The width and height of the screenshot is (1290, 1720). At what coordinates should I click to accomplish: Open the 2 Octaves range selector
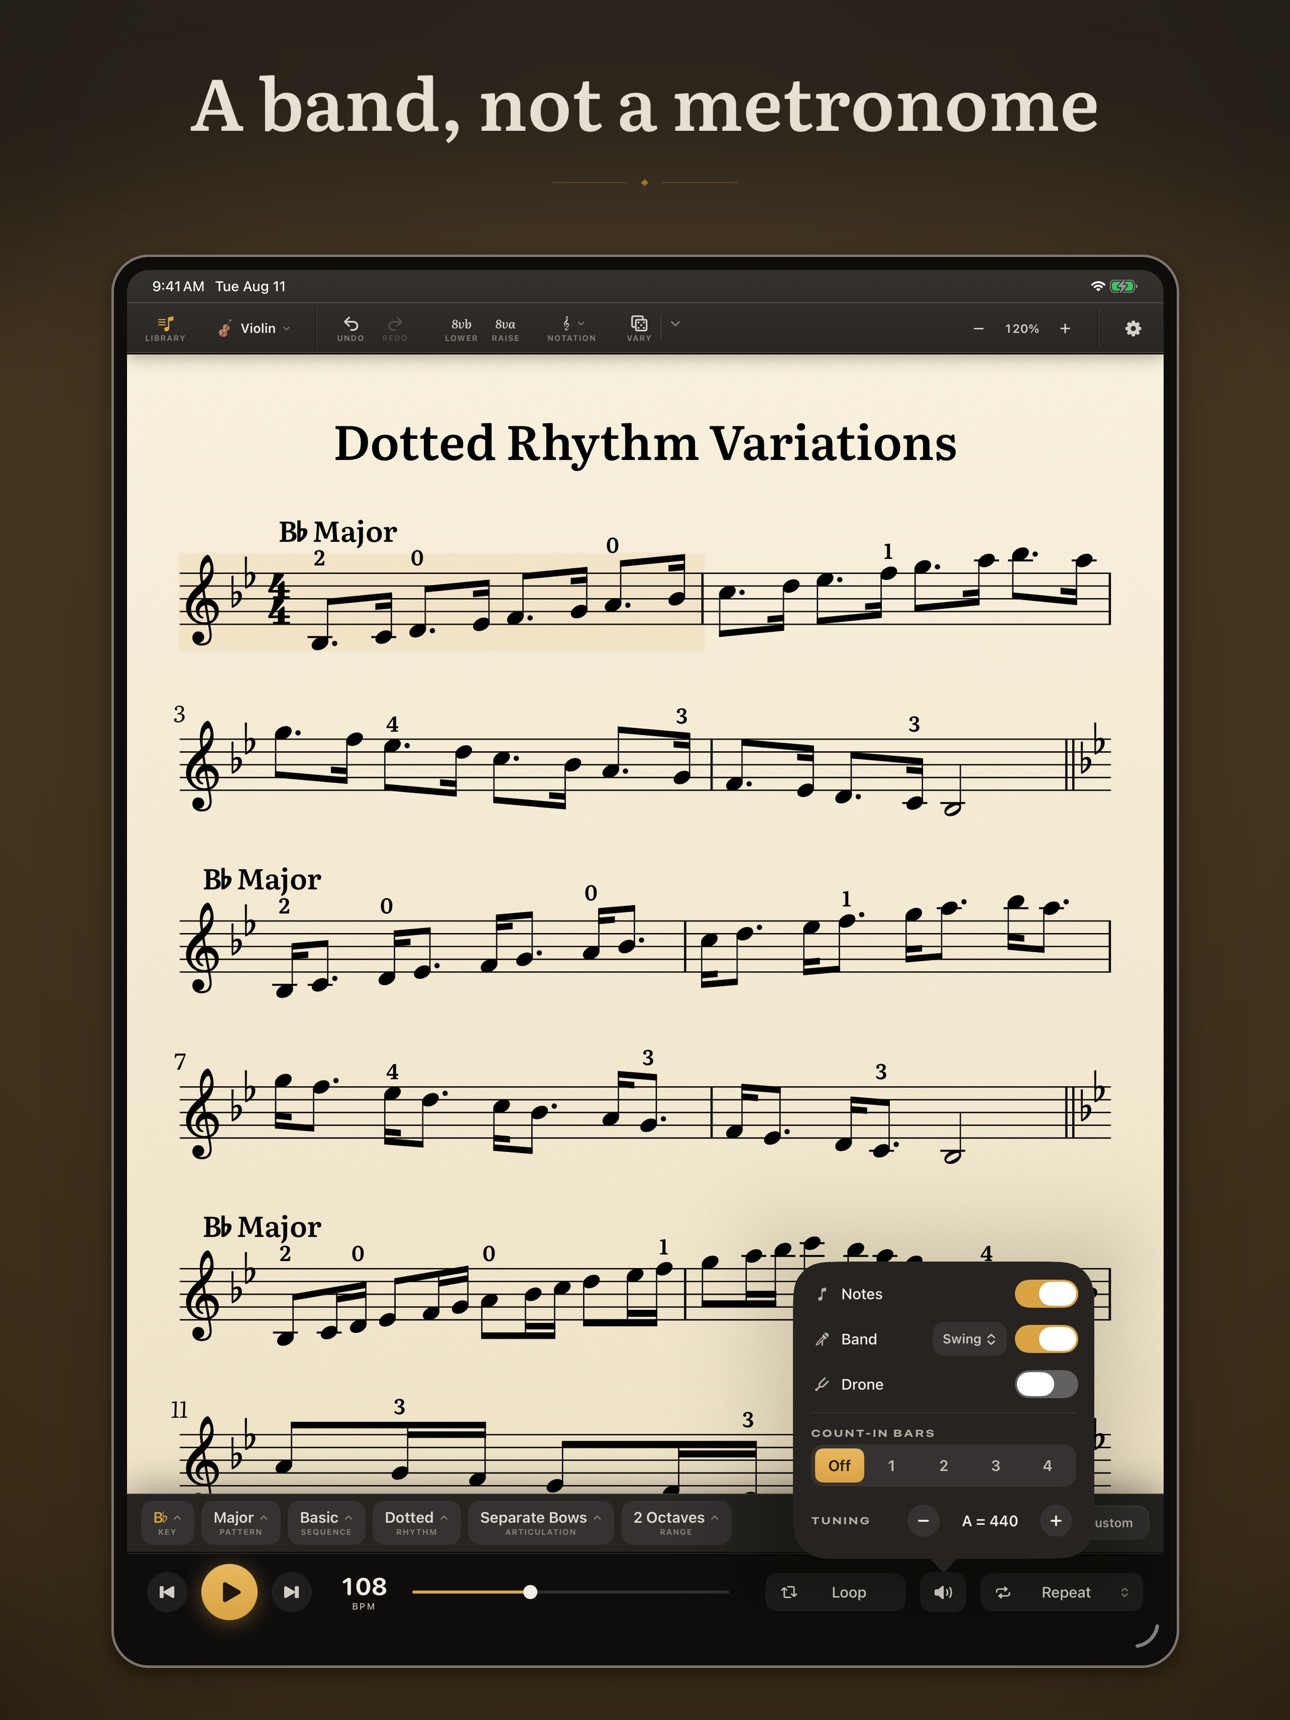point(676,1523)
